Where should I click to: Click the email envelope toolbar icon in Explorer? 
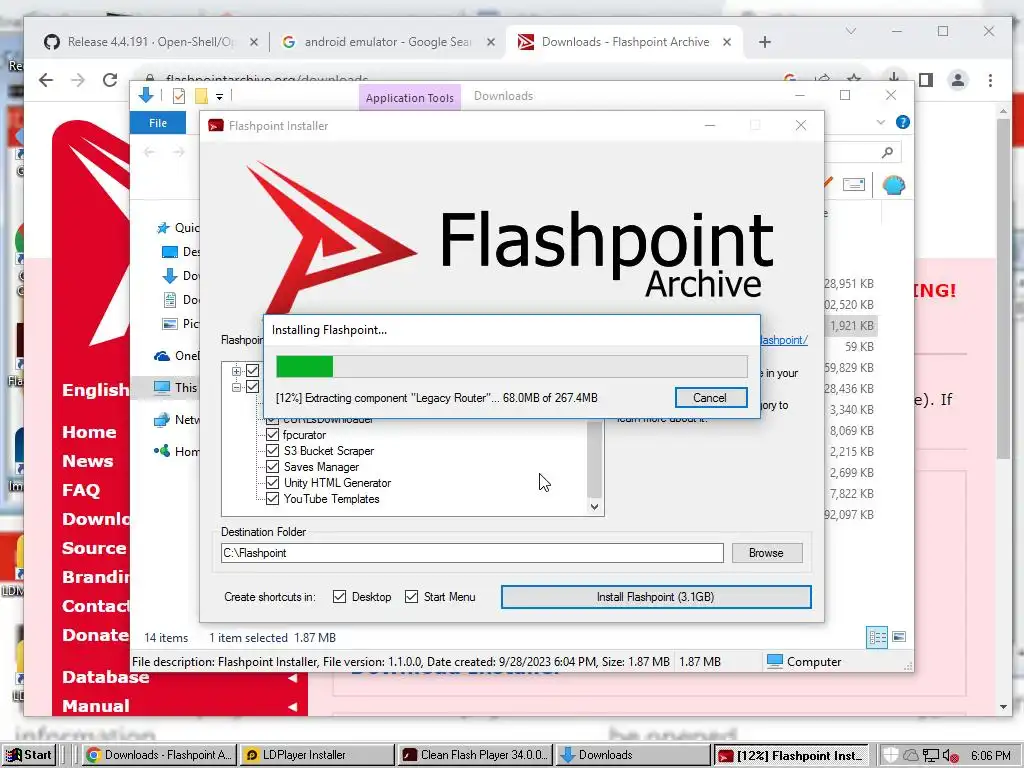click(x=854, y=185)
